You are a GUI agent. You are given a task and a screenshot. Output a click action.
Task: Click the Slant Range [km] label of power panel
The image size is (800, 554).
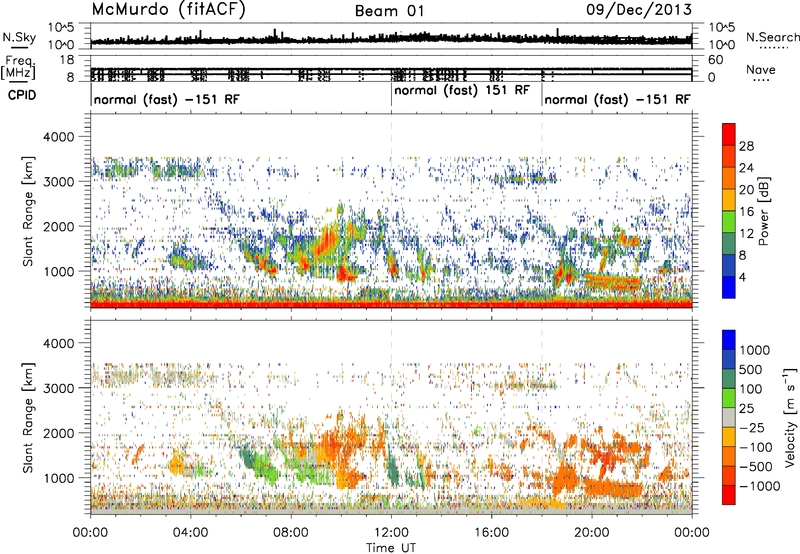(x=28, y=211)
